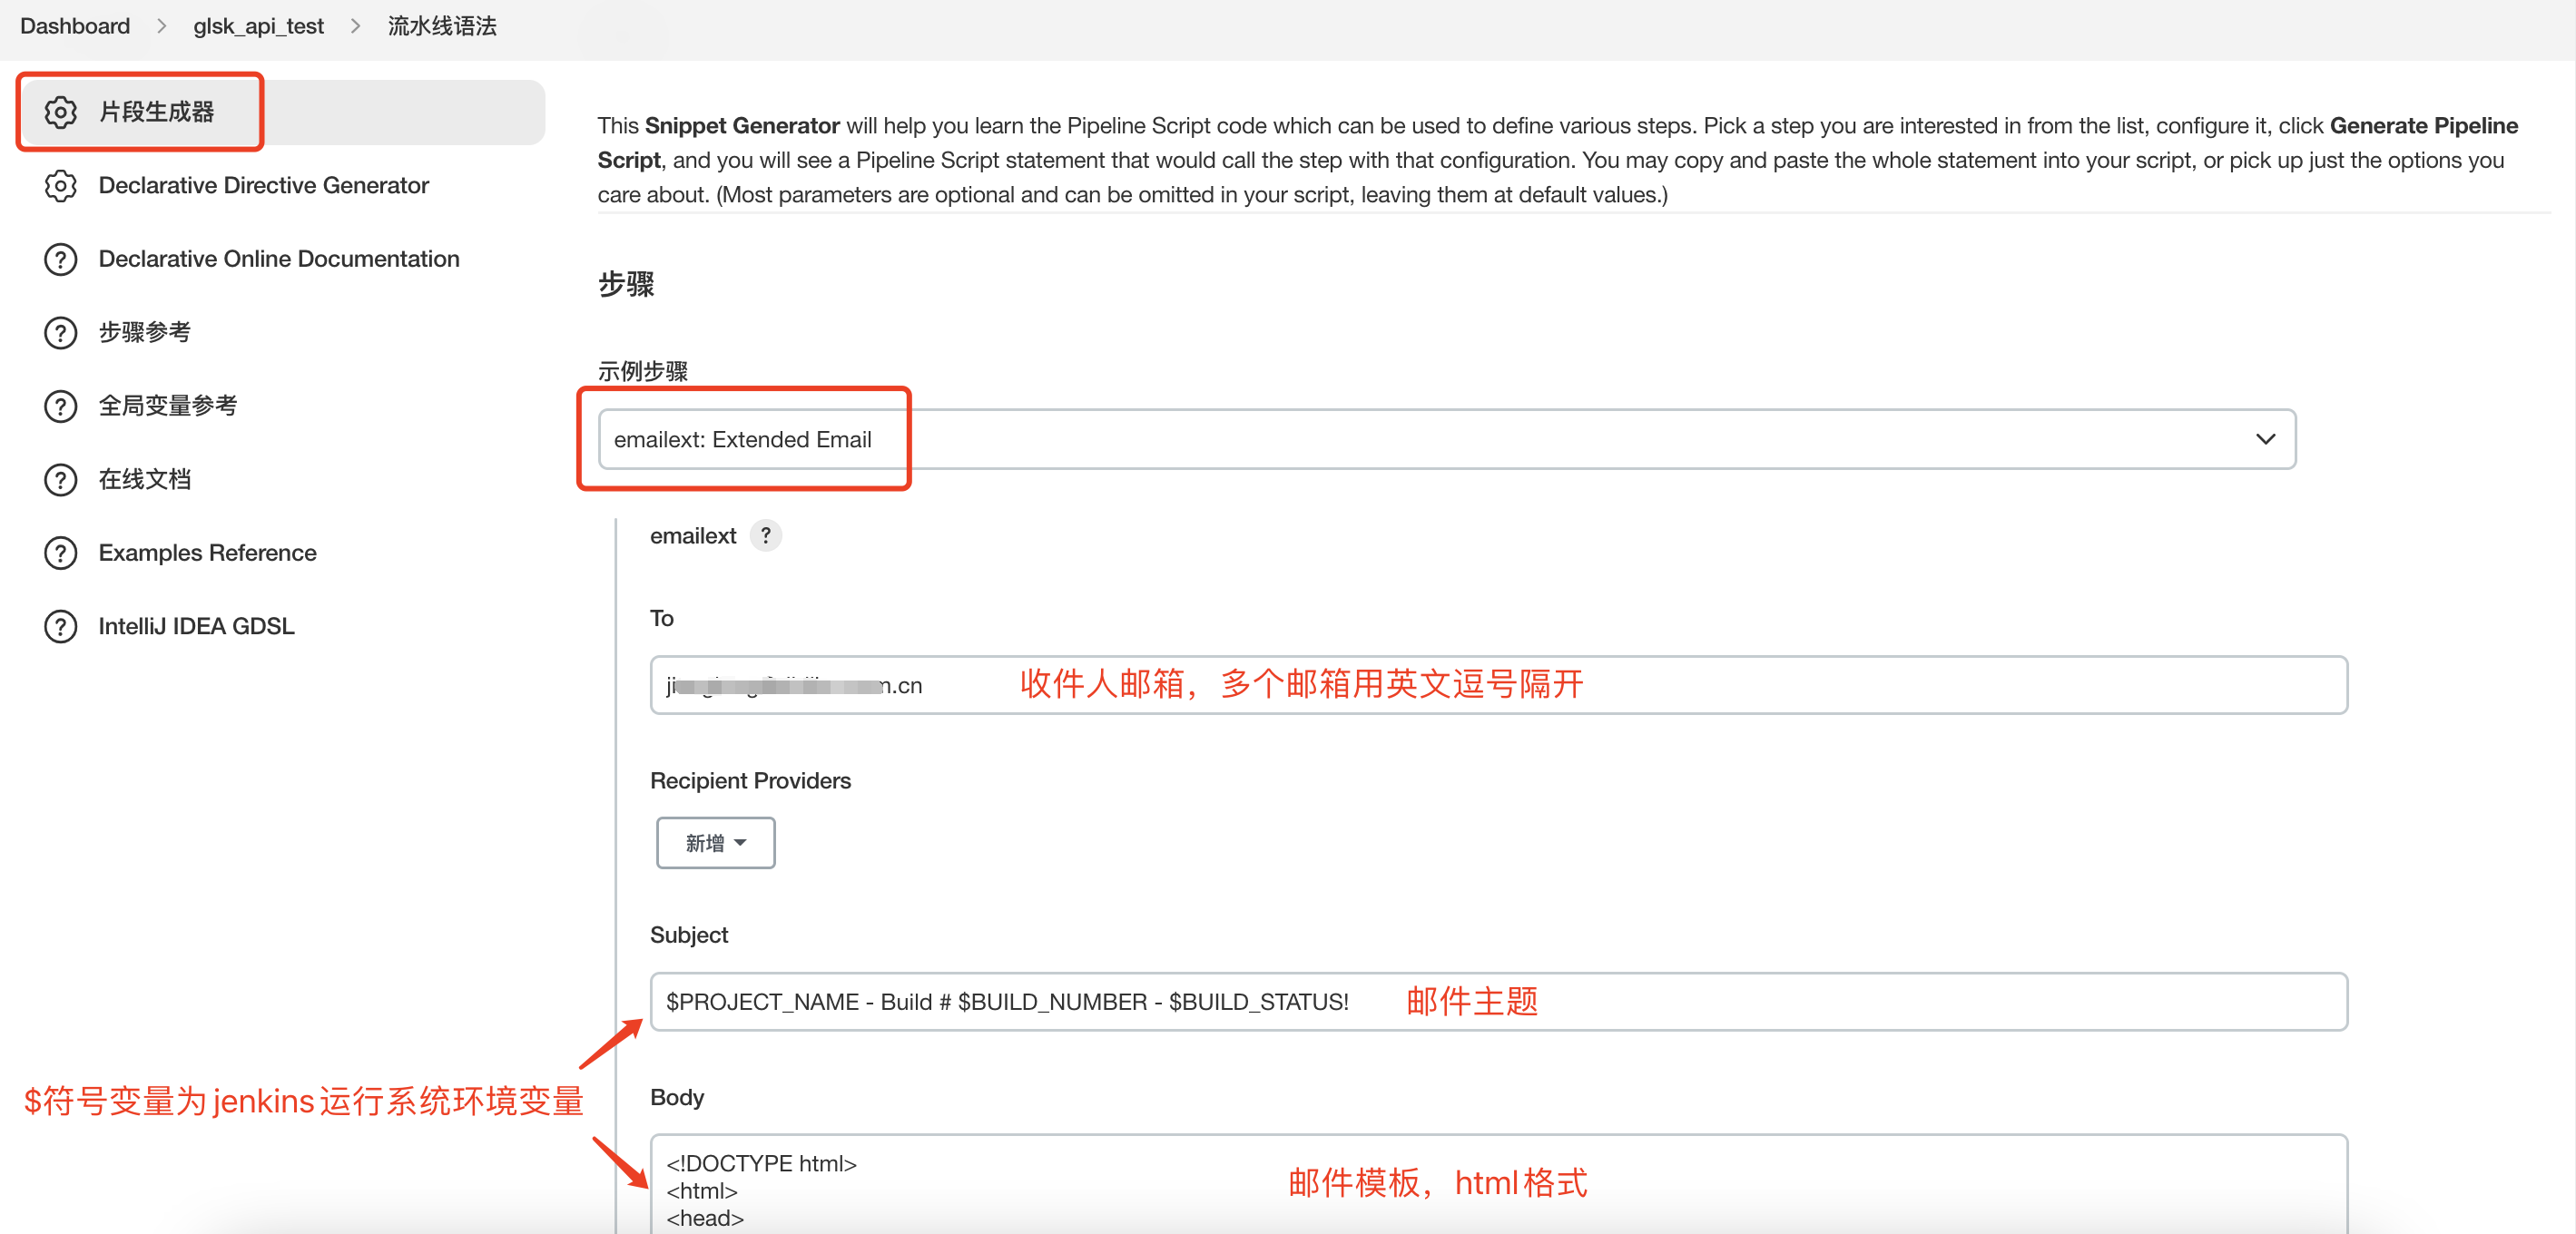Open the 新增 Recipient Providers dropdown
The height and width of the screenshot is (1234, 2576).
tap(715, 843)
